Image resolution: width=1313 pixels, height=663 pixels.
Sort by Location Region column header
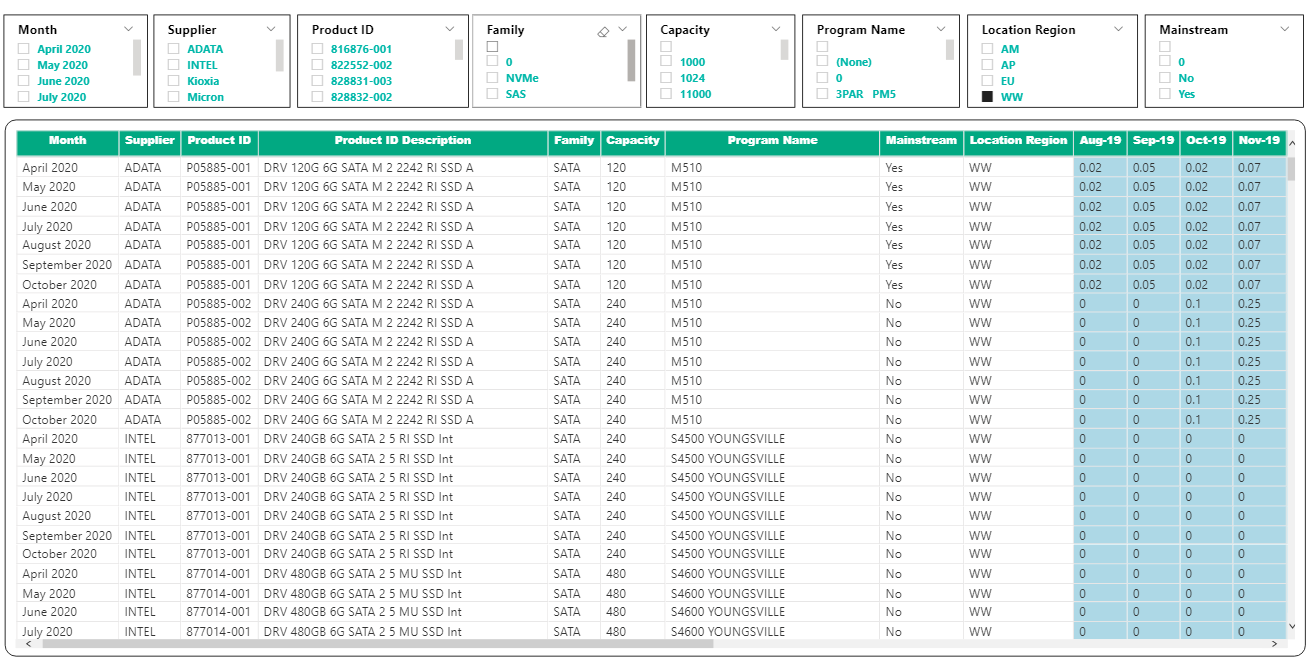(1018, 142)
